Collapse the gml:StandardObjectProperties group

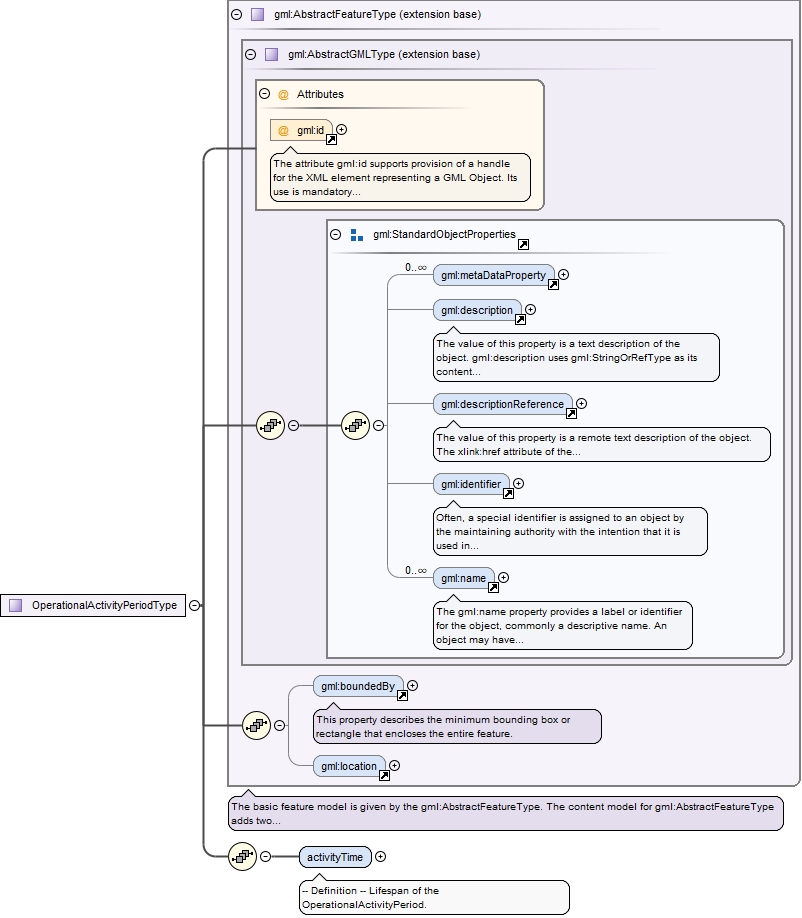pos(335,234)
